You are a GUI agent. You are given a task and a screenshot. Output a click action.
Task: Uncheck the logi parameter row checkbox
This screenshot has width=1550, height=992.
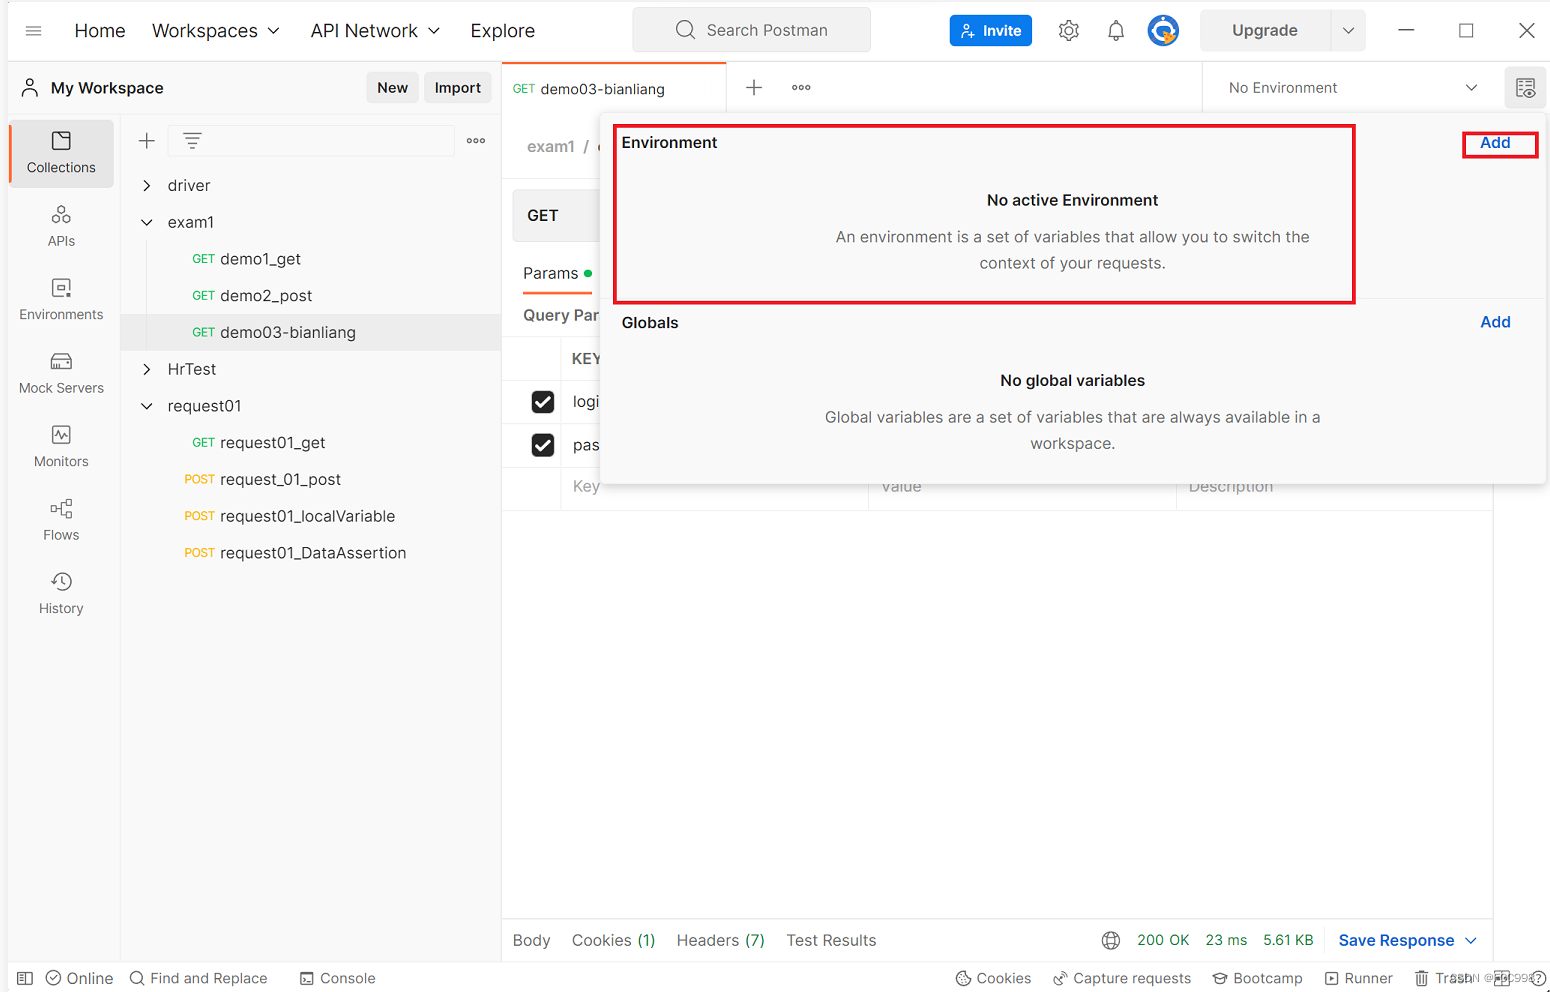click(x=543, y=402)
